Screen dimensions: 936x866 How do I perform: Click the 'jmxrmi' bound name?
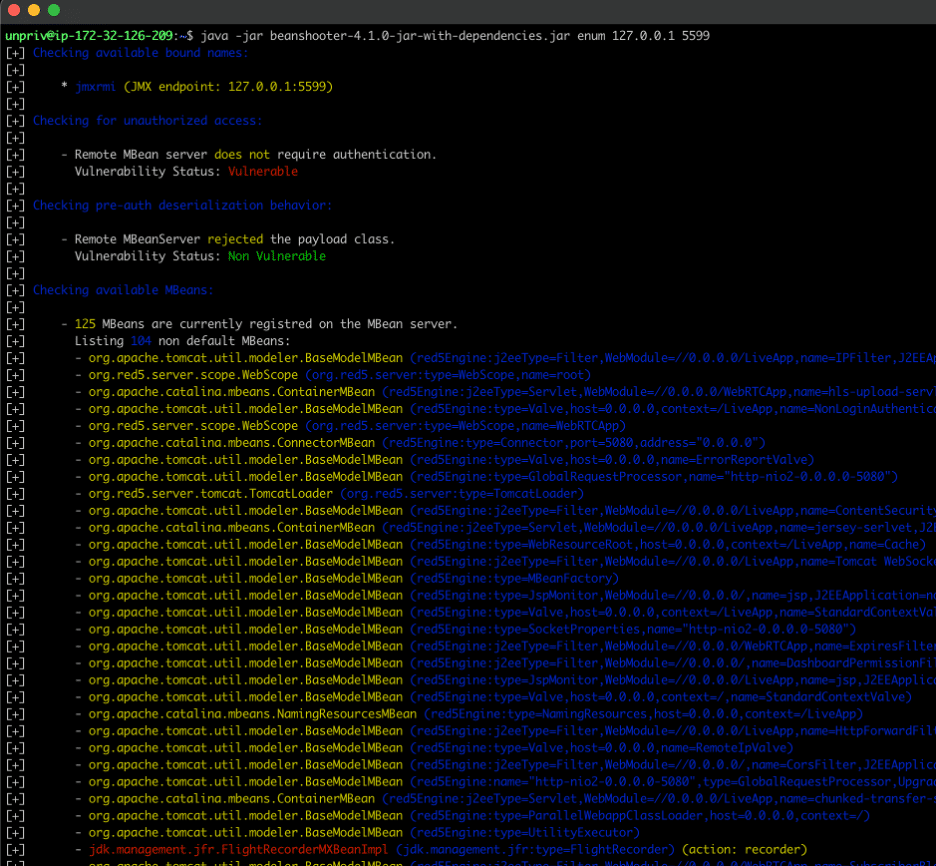point(96,87)
